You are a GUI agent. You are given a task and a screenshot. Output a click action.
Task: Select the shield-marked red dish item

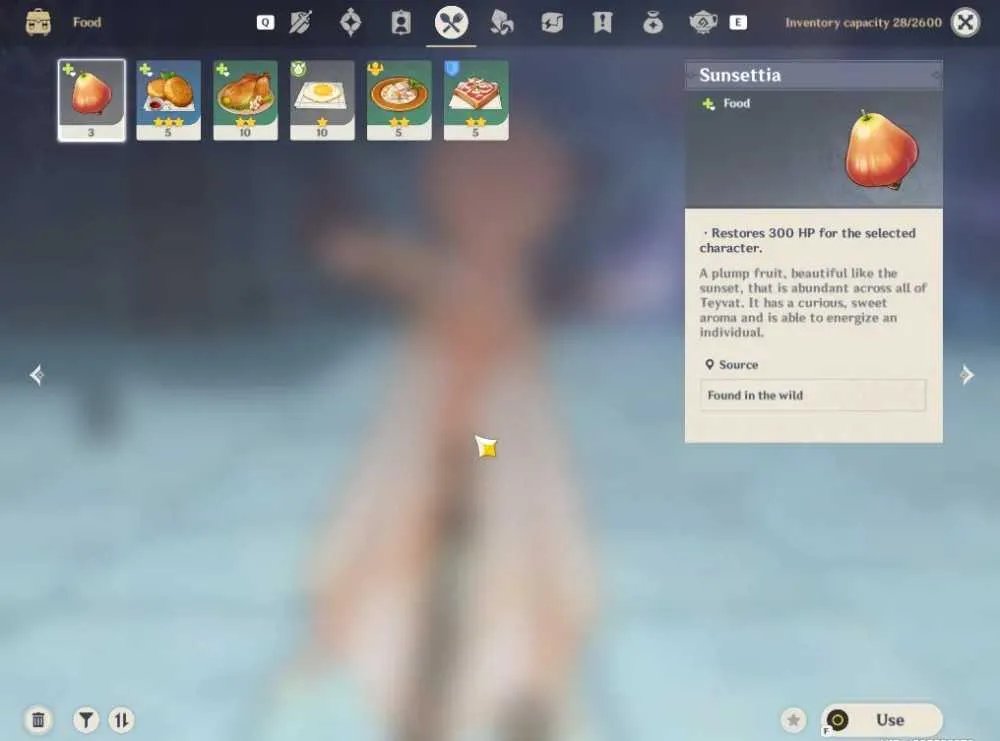coord(476,100)
